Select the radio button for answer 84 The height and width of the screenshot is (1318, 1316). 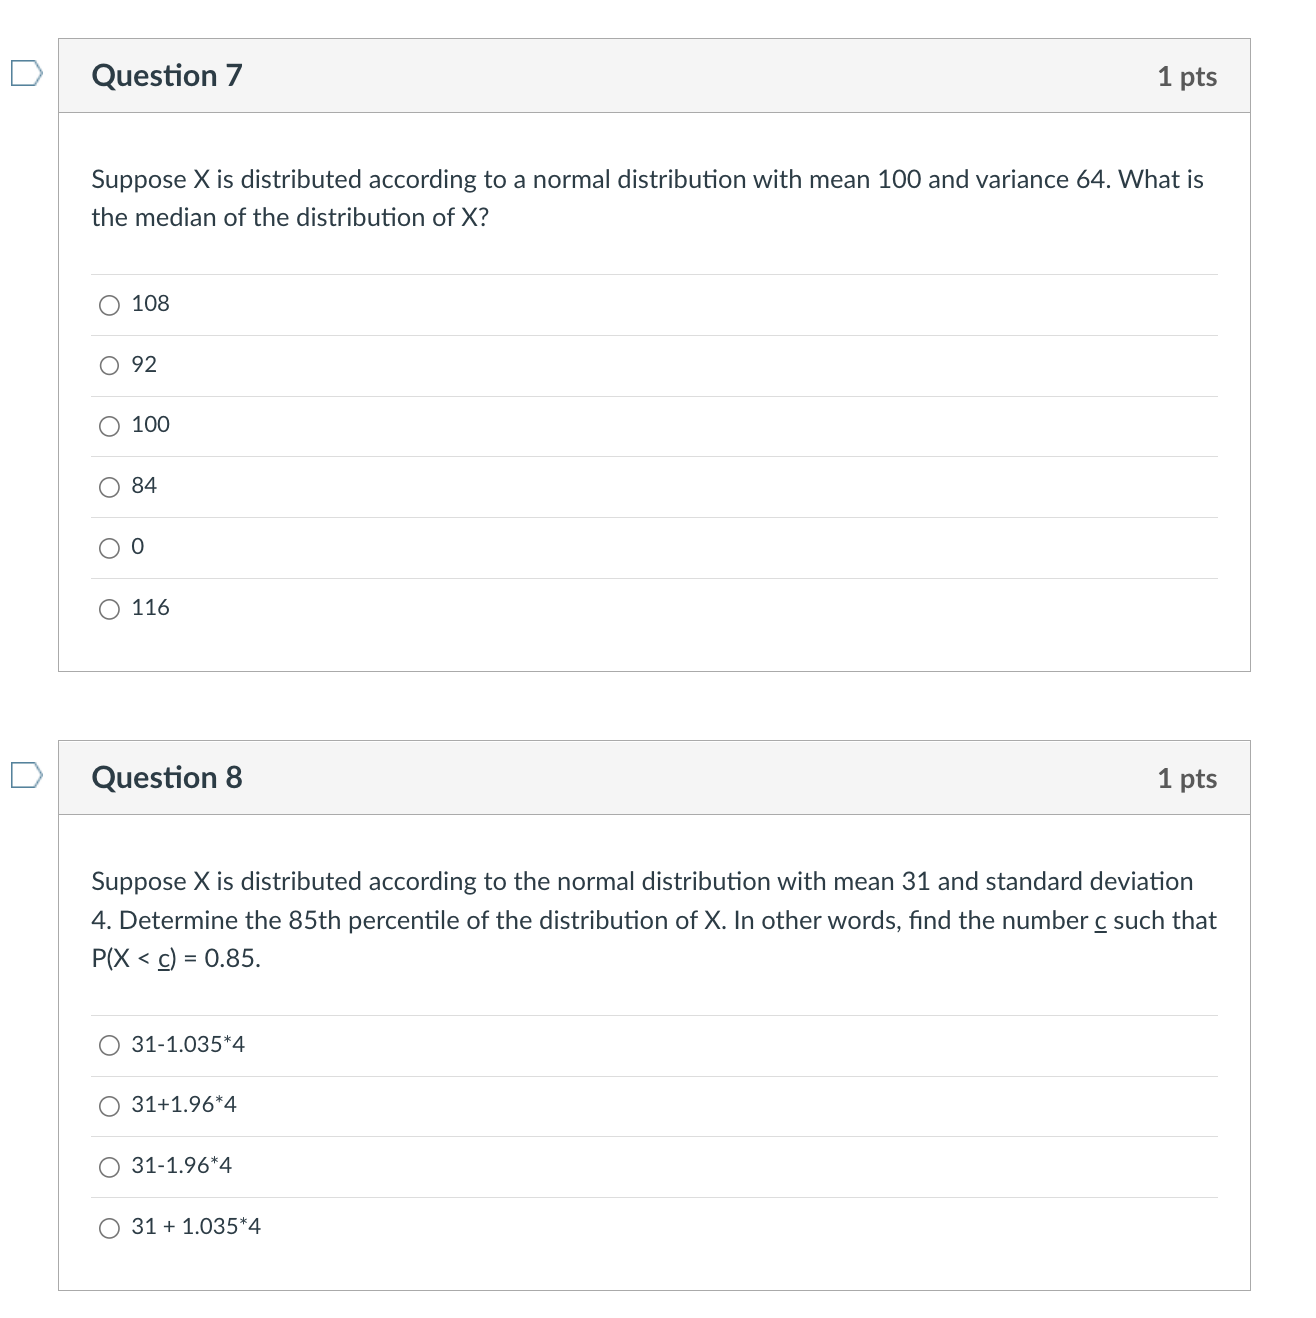tap(109, 487)
